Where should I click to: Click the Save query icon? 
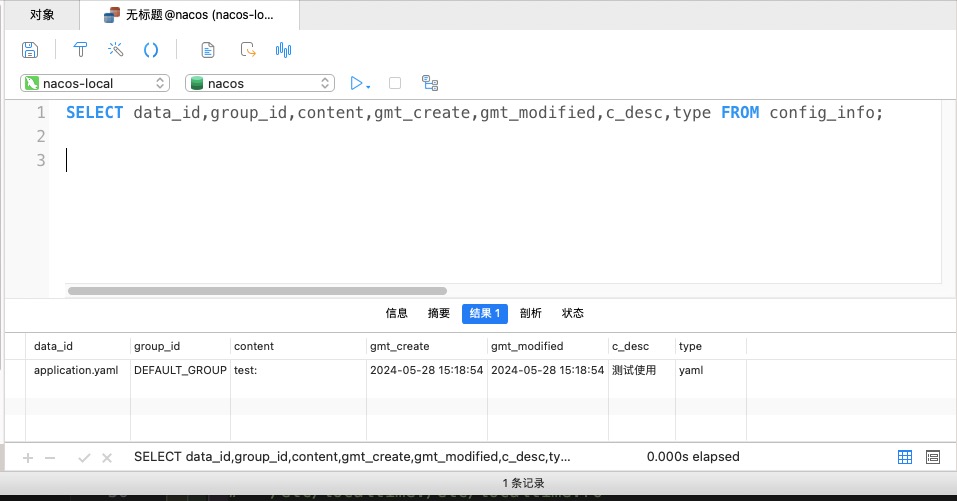coord(30,50)
